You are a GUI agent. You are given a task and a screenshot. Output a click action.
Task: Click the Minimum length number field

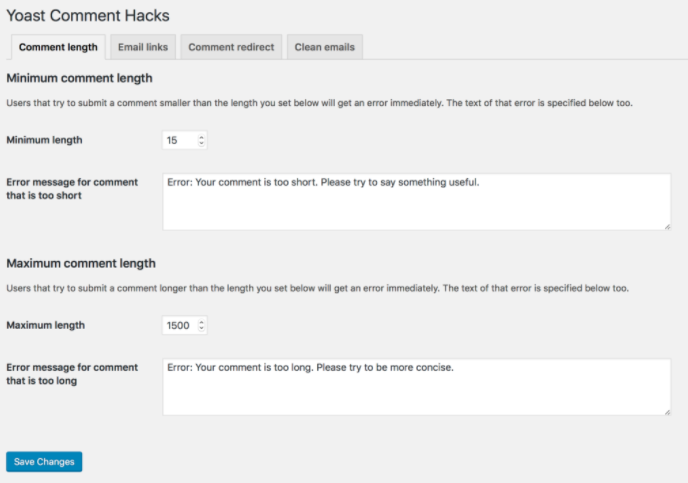(x=178, y=141)
